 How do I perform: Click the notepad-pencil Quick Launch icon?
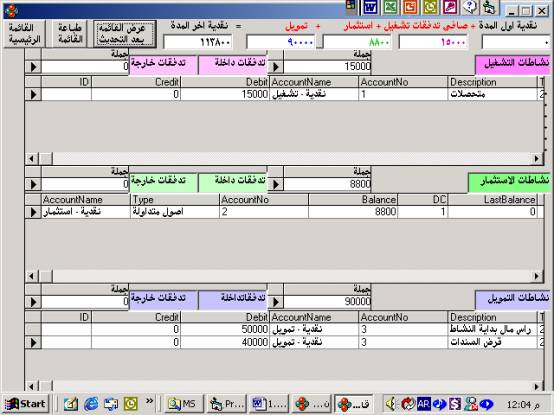pyautogui.click(x=71, y=404)
